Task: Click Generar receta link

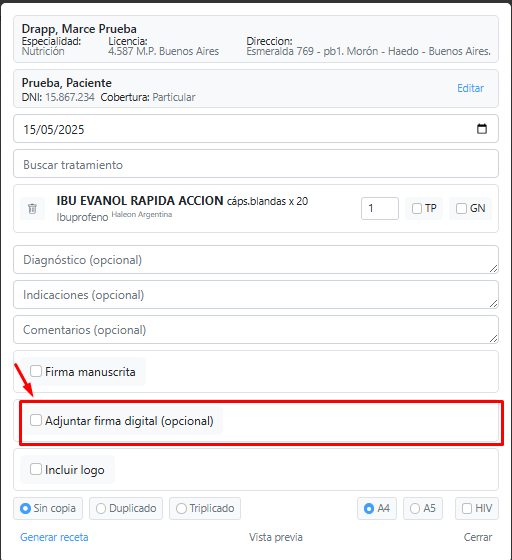Action: tap(54, 537)
